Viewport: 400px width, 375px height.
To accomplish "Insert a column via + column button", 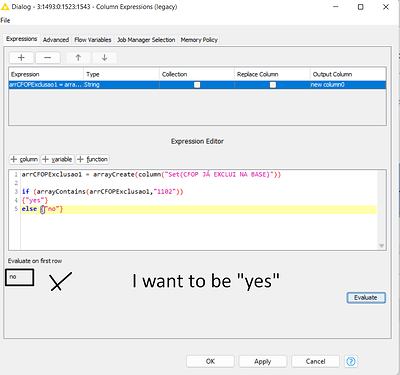I will tap(24, 159).
